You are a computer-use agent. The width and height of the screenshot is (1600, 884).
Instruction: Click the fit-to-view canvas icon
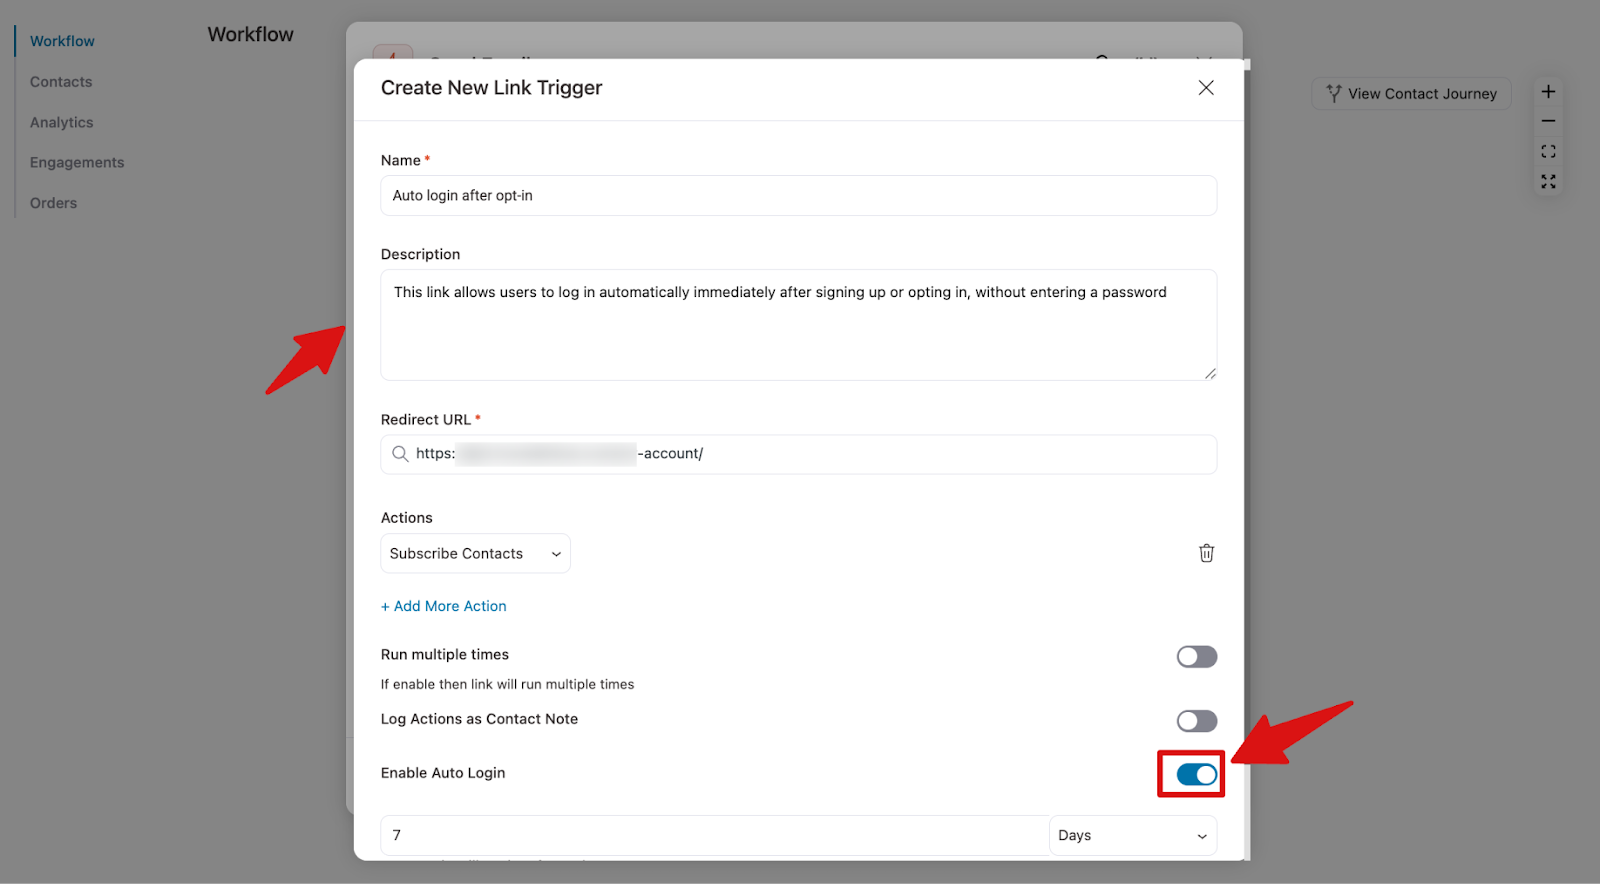click(x=1548, y=152)
